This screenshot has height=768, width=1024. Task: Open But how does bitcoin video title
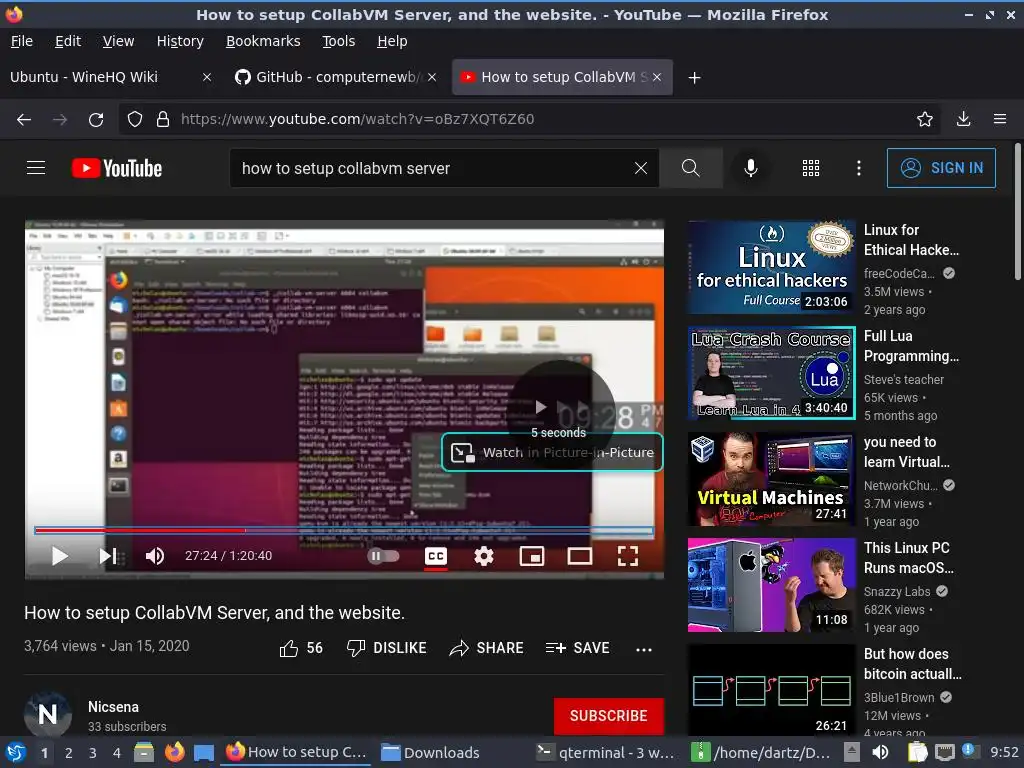(912, 664)
